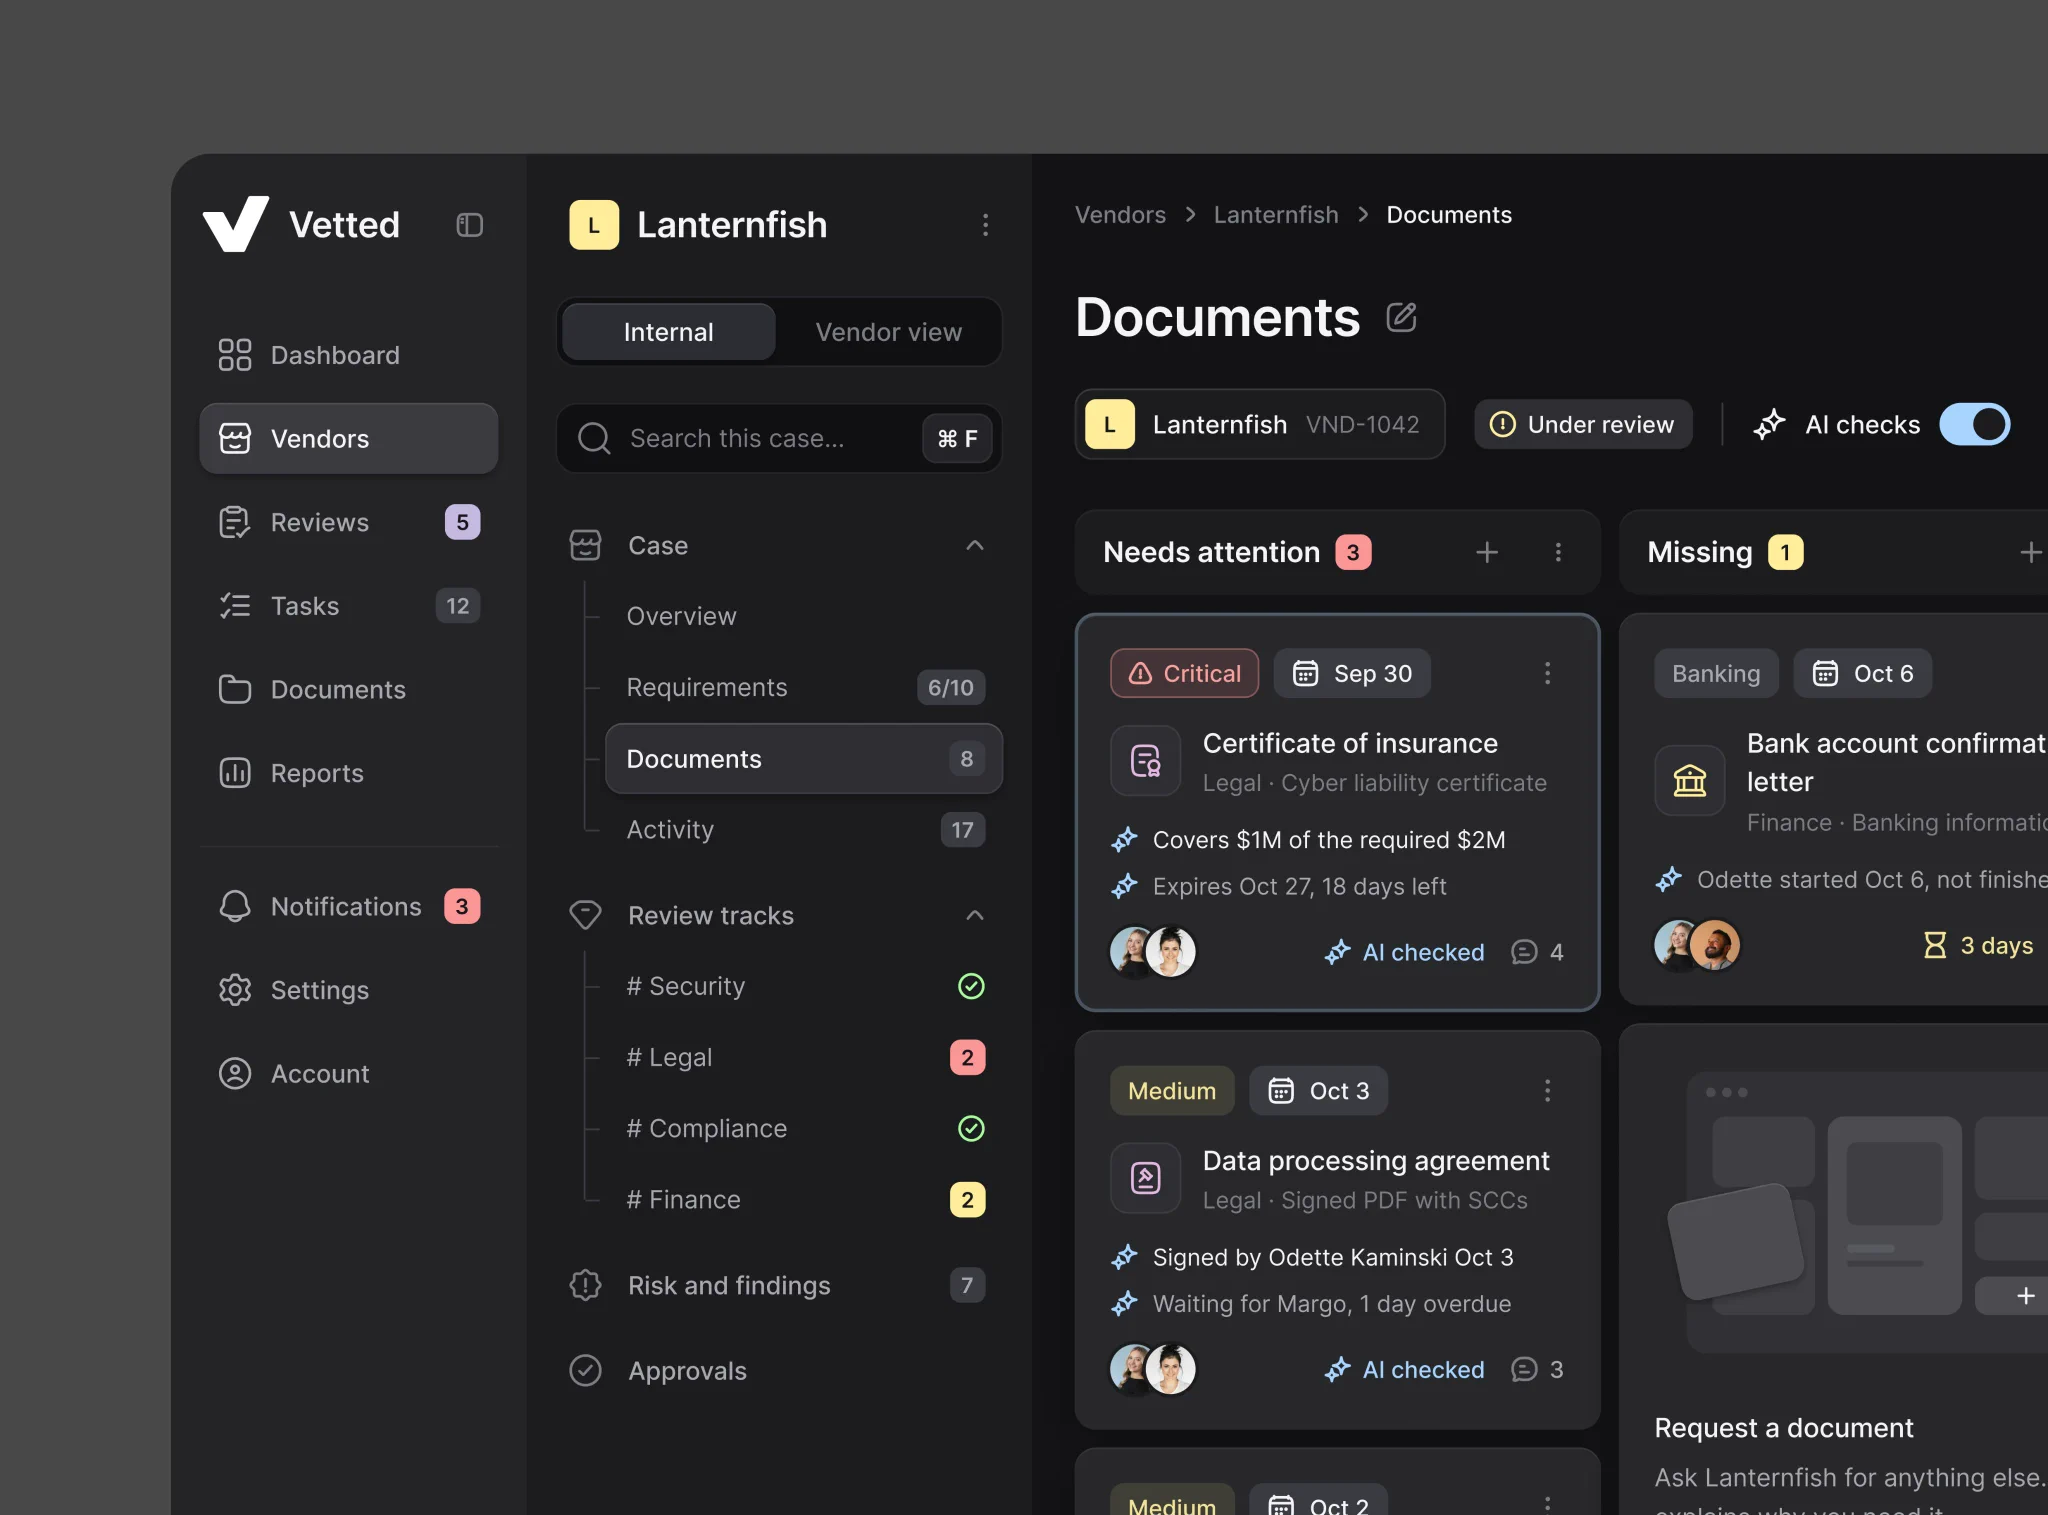Open comments on Data processing agreement card
Viewport: 2048px width, 1515px height.
(x=1537, y=1369)
